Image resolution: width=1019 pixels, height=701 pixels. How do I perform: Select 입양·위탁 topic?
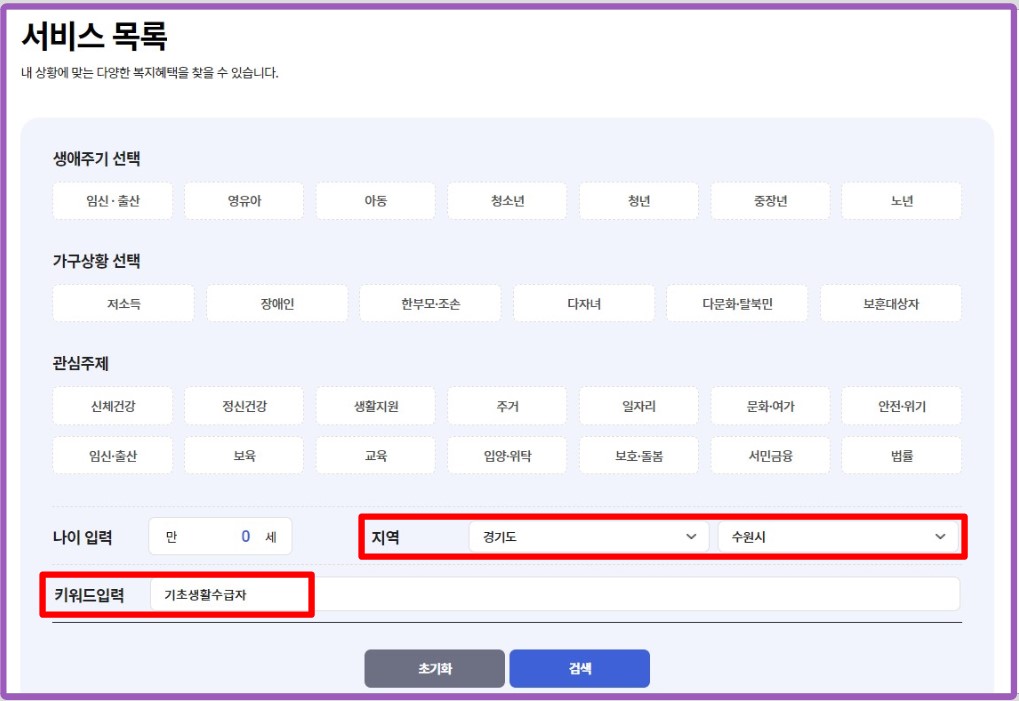click(x=507, y=455)
